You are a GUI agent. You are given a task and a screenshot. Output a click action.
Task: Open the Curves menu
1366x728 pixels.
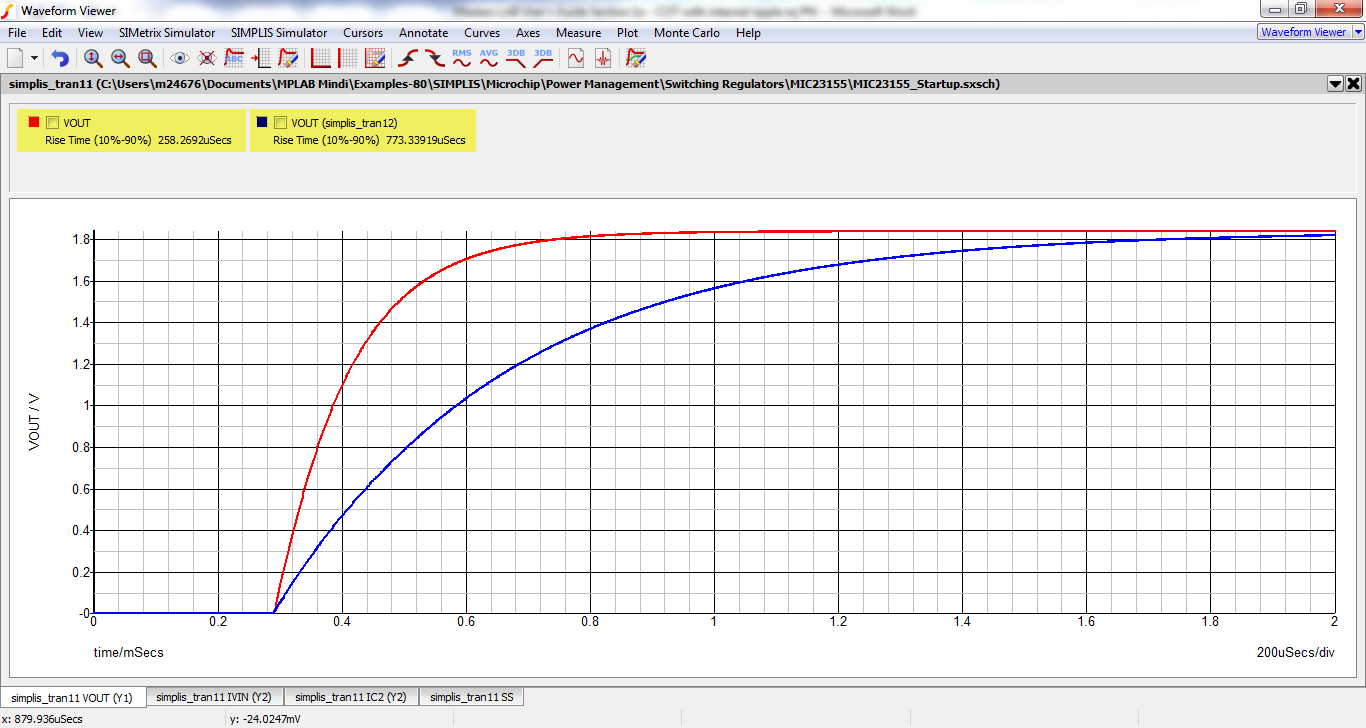click(482, 33)
